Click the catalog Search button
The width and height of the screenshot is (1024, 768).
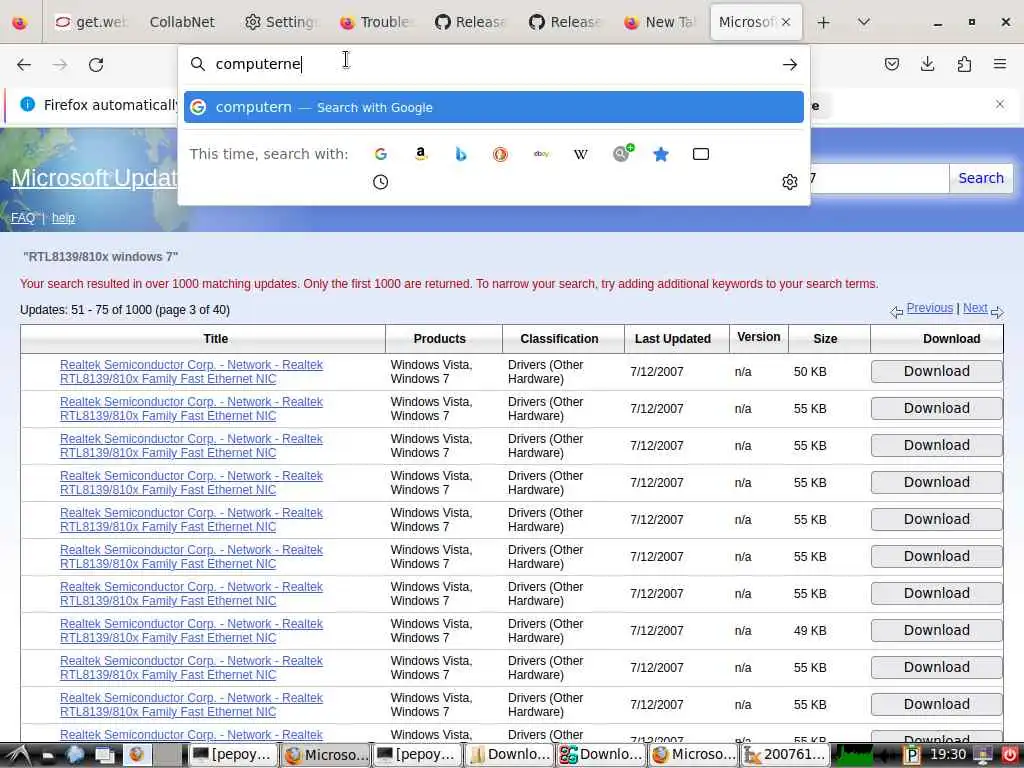coord(981,178)
